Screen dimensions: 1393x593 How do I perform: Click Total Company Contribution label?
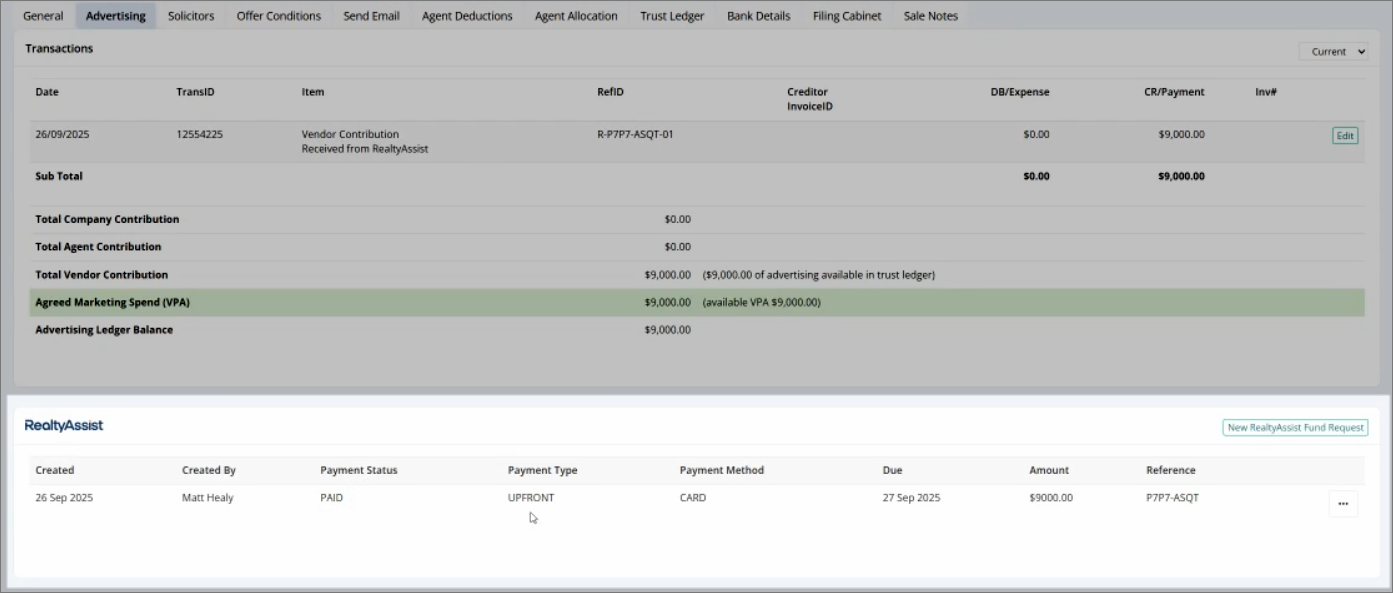[x=107, y=219]
